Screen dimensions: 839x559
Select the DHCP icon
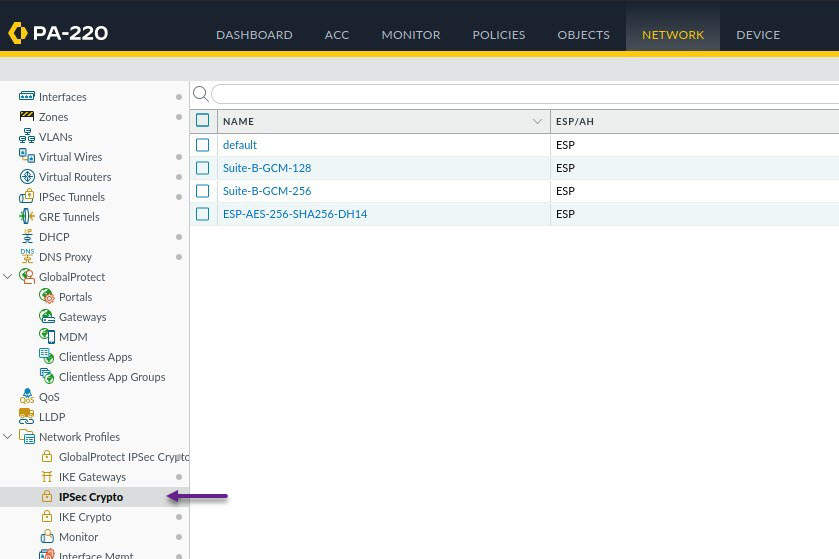coord(27,236)
